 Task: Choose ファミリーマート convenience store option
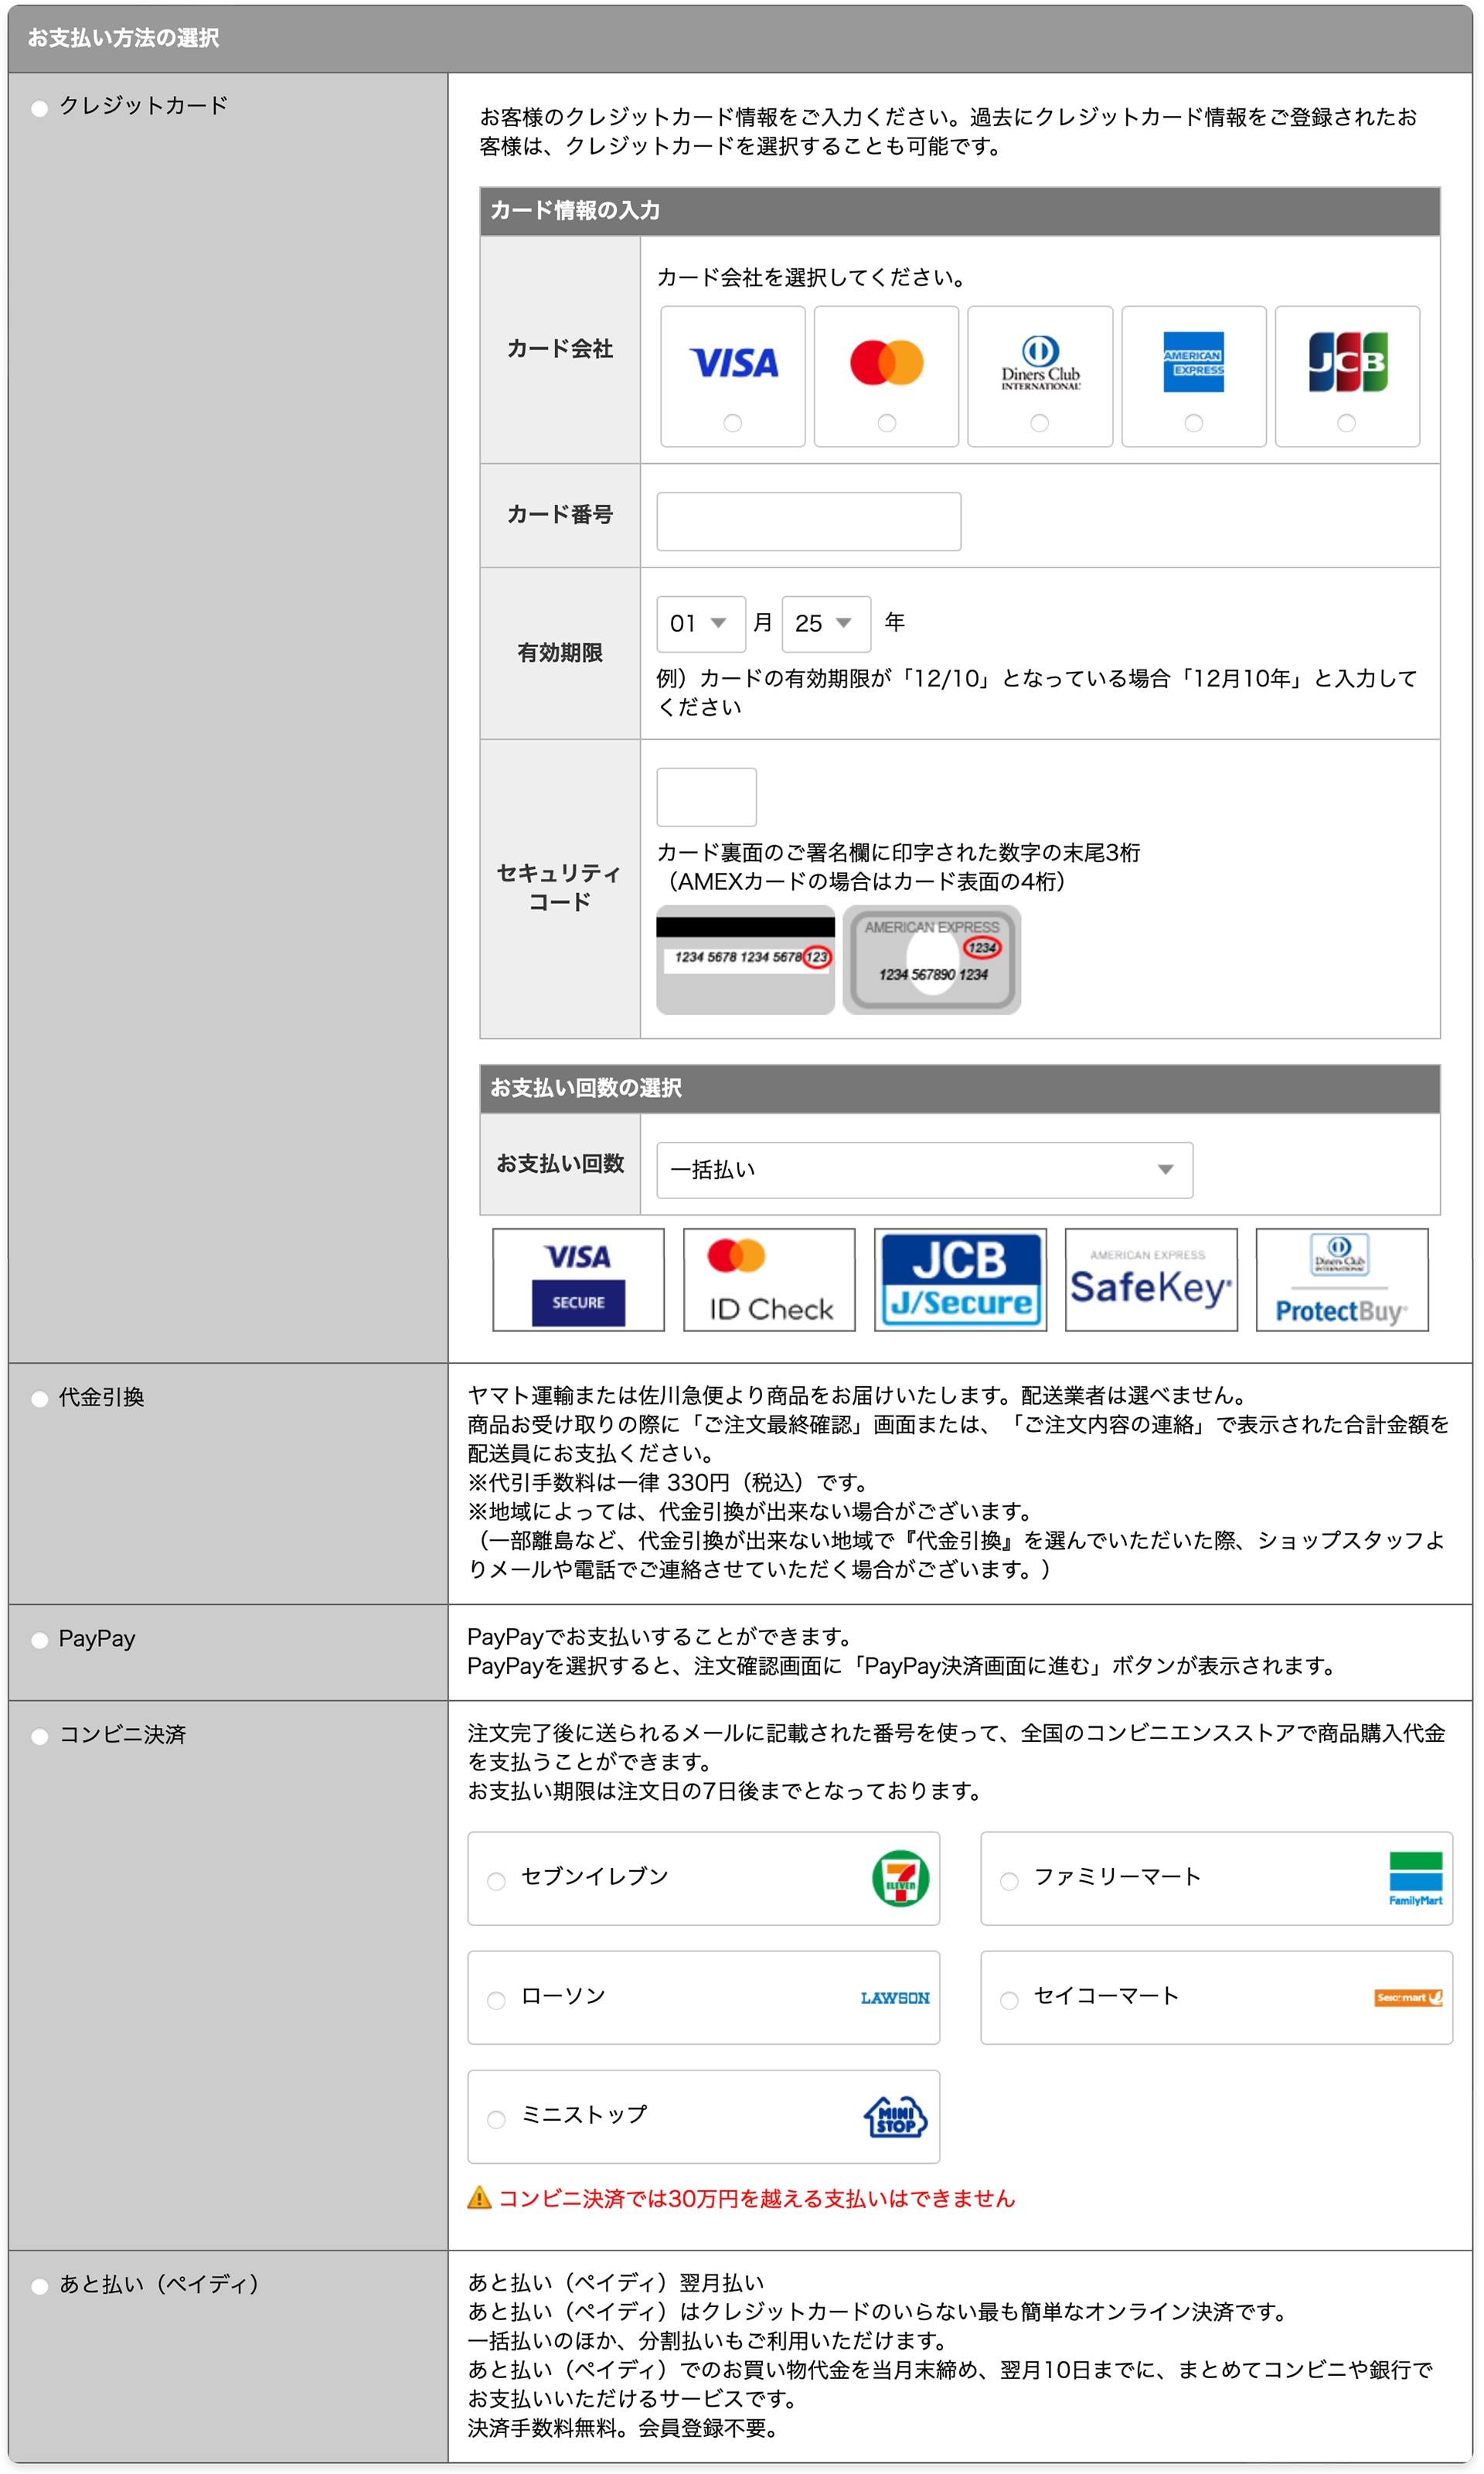(x=1009, y=1881)
